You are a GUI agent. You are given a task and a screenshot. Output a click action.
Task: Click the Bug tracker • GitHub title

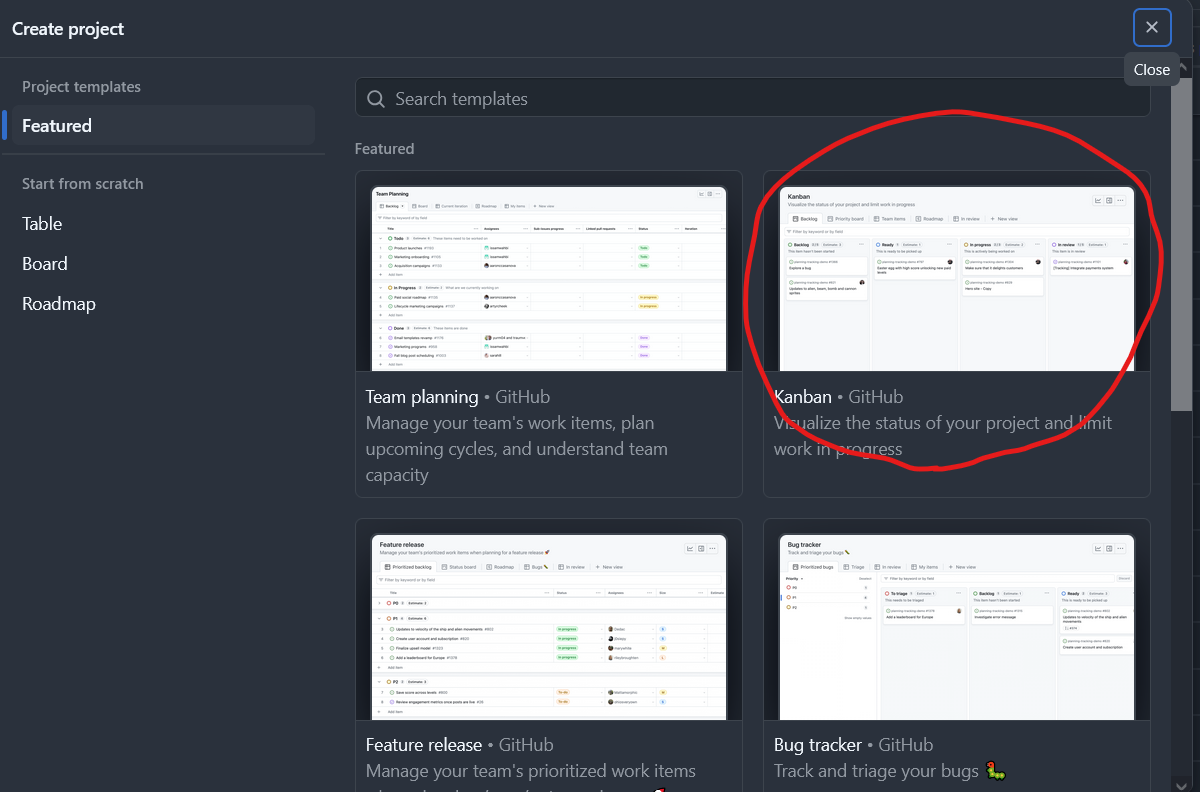pos(853,745)
